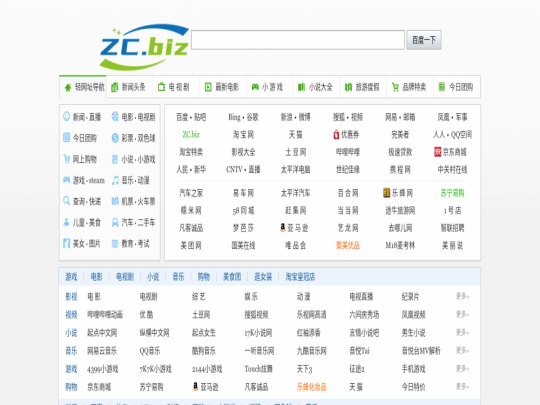
Task: Click the Lefeng icon beside 乐蜂网
Action: pos(387,193)
